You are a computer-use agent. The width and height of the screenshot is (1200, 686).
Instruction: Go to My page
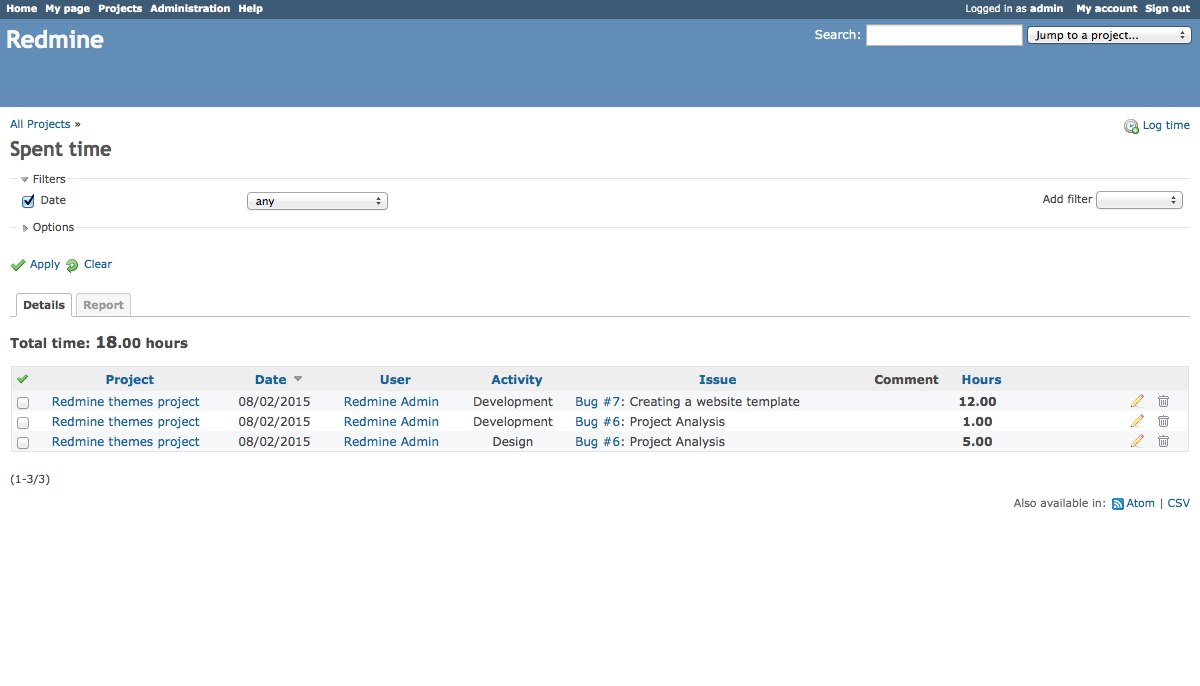(x=67, y=8)
